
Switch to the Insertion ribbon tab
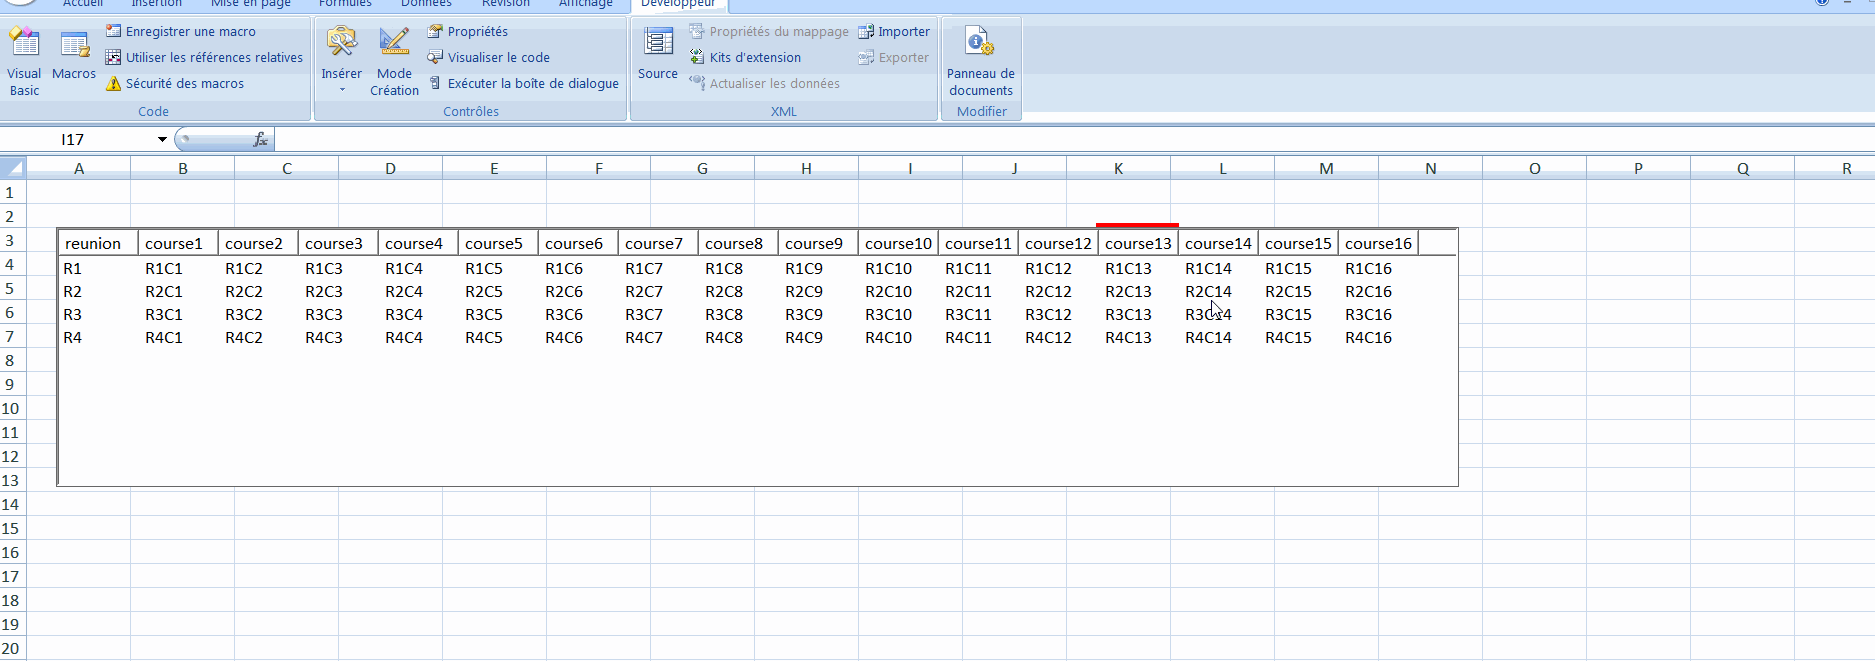[x=157, y=4]
